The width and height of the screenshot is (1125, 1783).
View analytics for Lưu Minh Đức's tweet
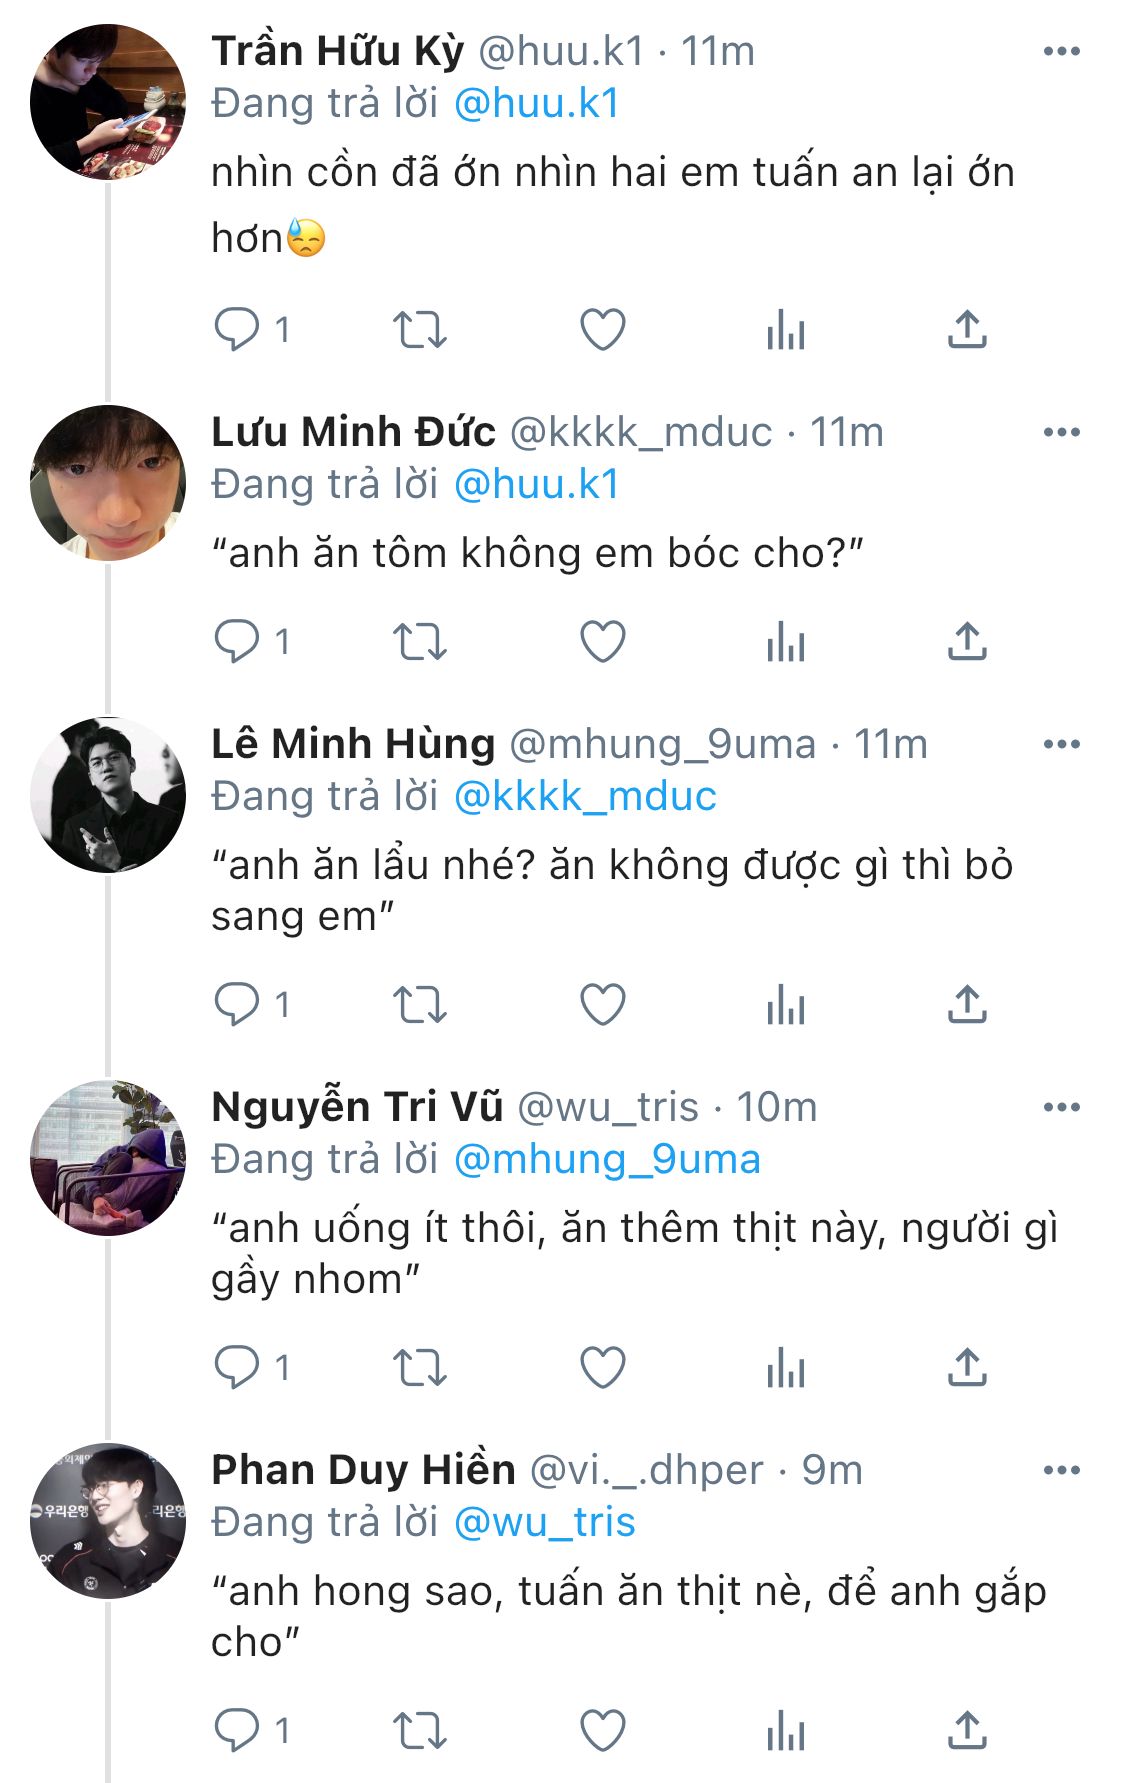point(785,642)
